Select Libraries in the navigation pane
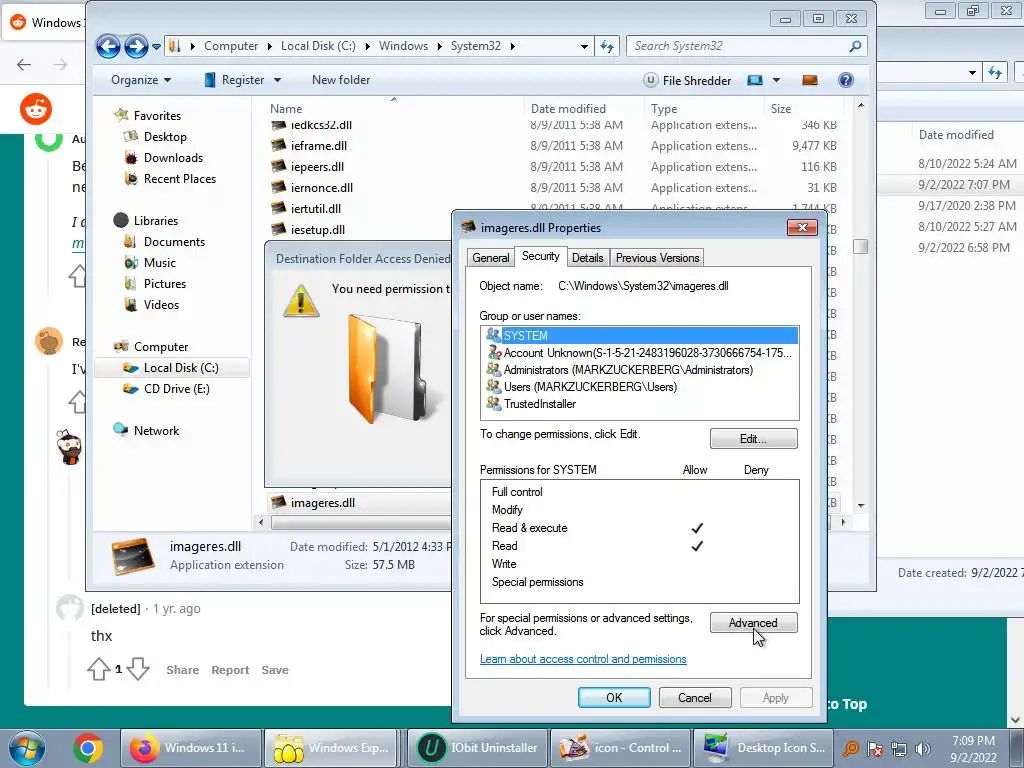 pyautogui.click(x=155, y=221)
